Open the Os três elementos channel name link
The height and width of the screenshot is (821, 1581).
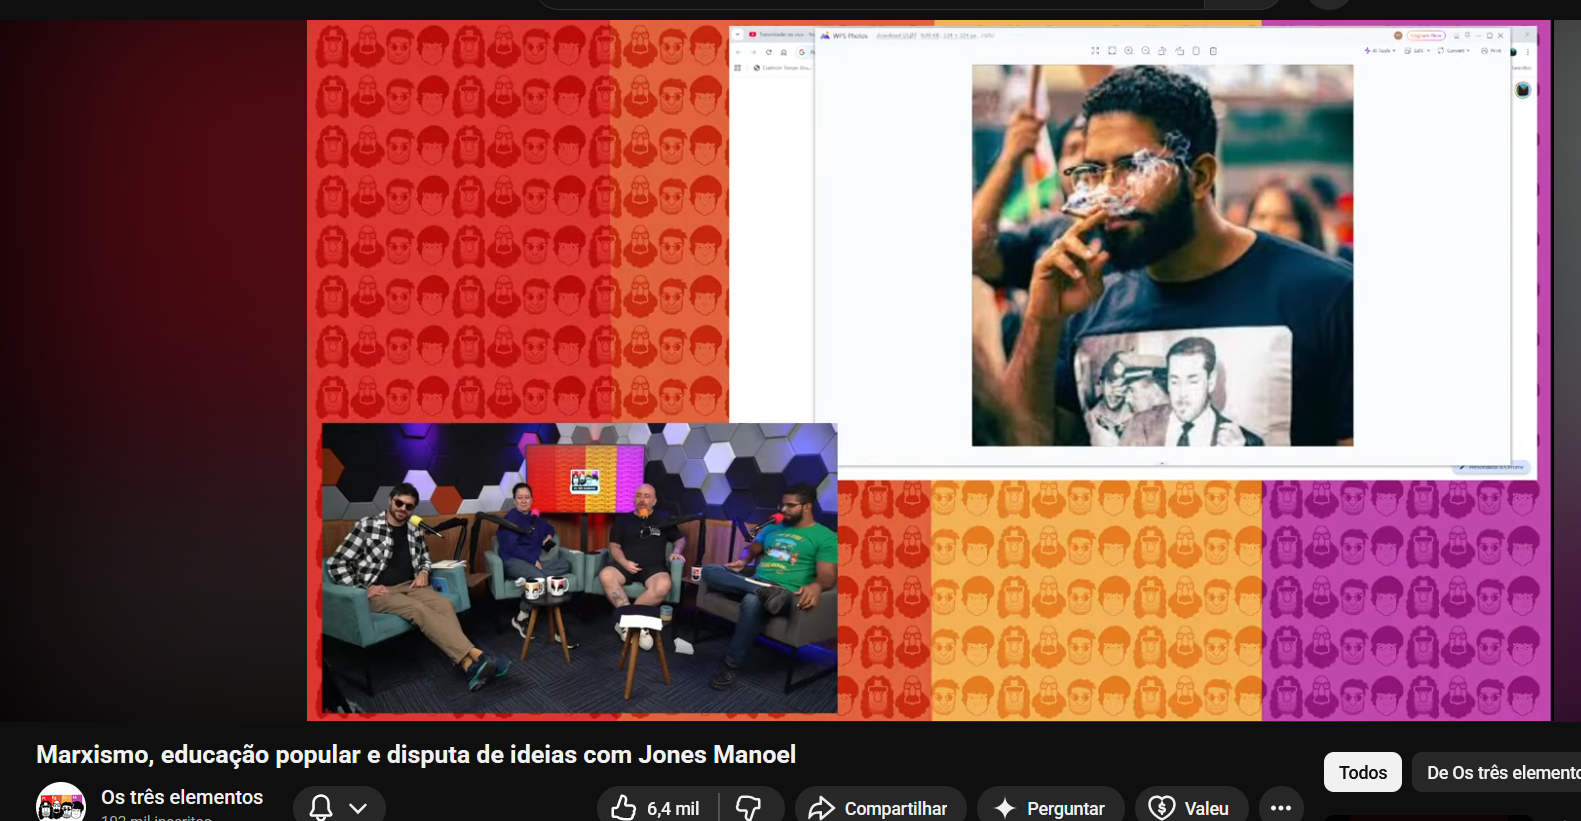[182, 797]
